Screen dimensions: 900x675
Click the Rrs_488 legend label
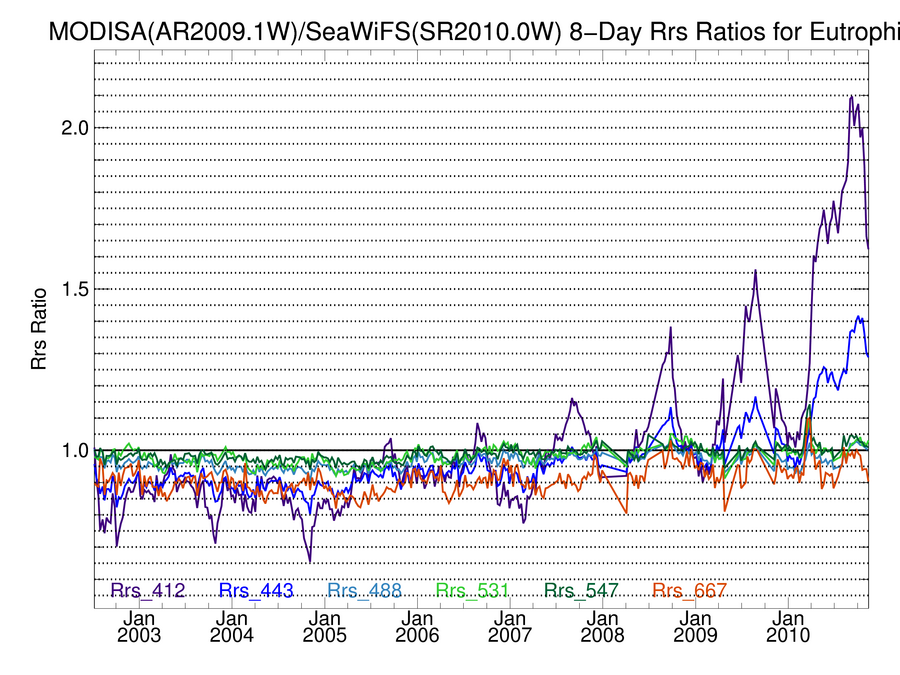(x=364, y=591)
